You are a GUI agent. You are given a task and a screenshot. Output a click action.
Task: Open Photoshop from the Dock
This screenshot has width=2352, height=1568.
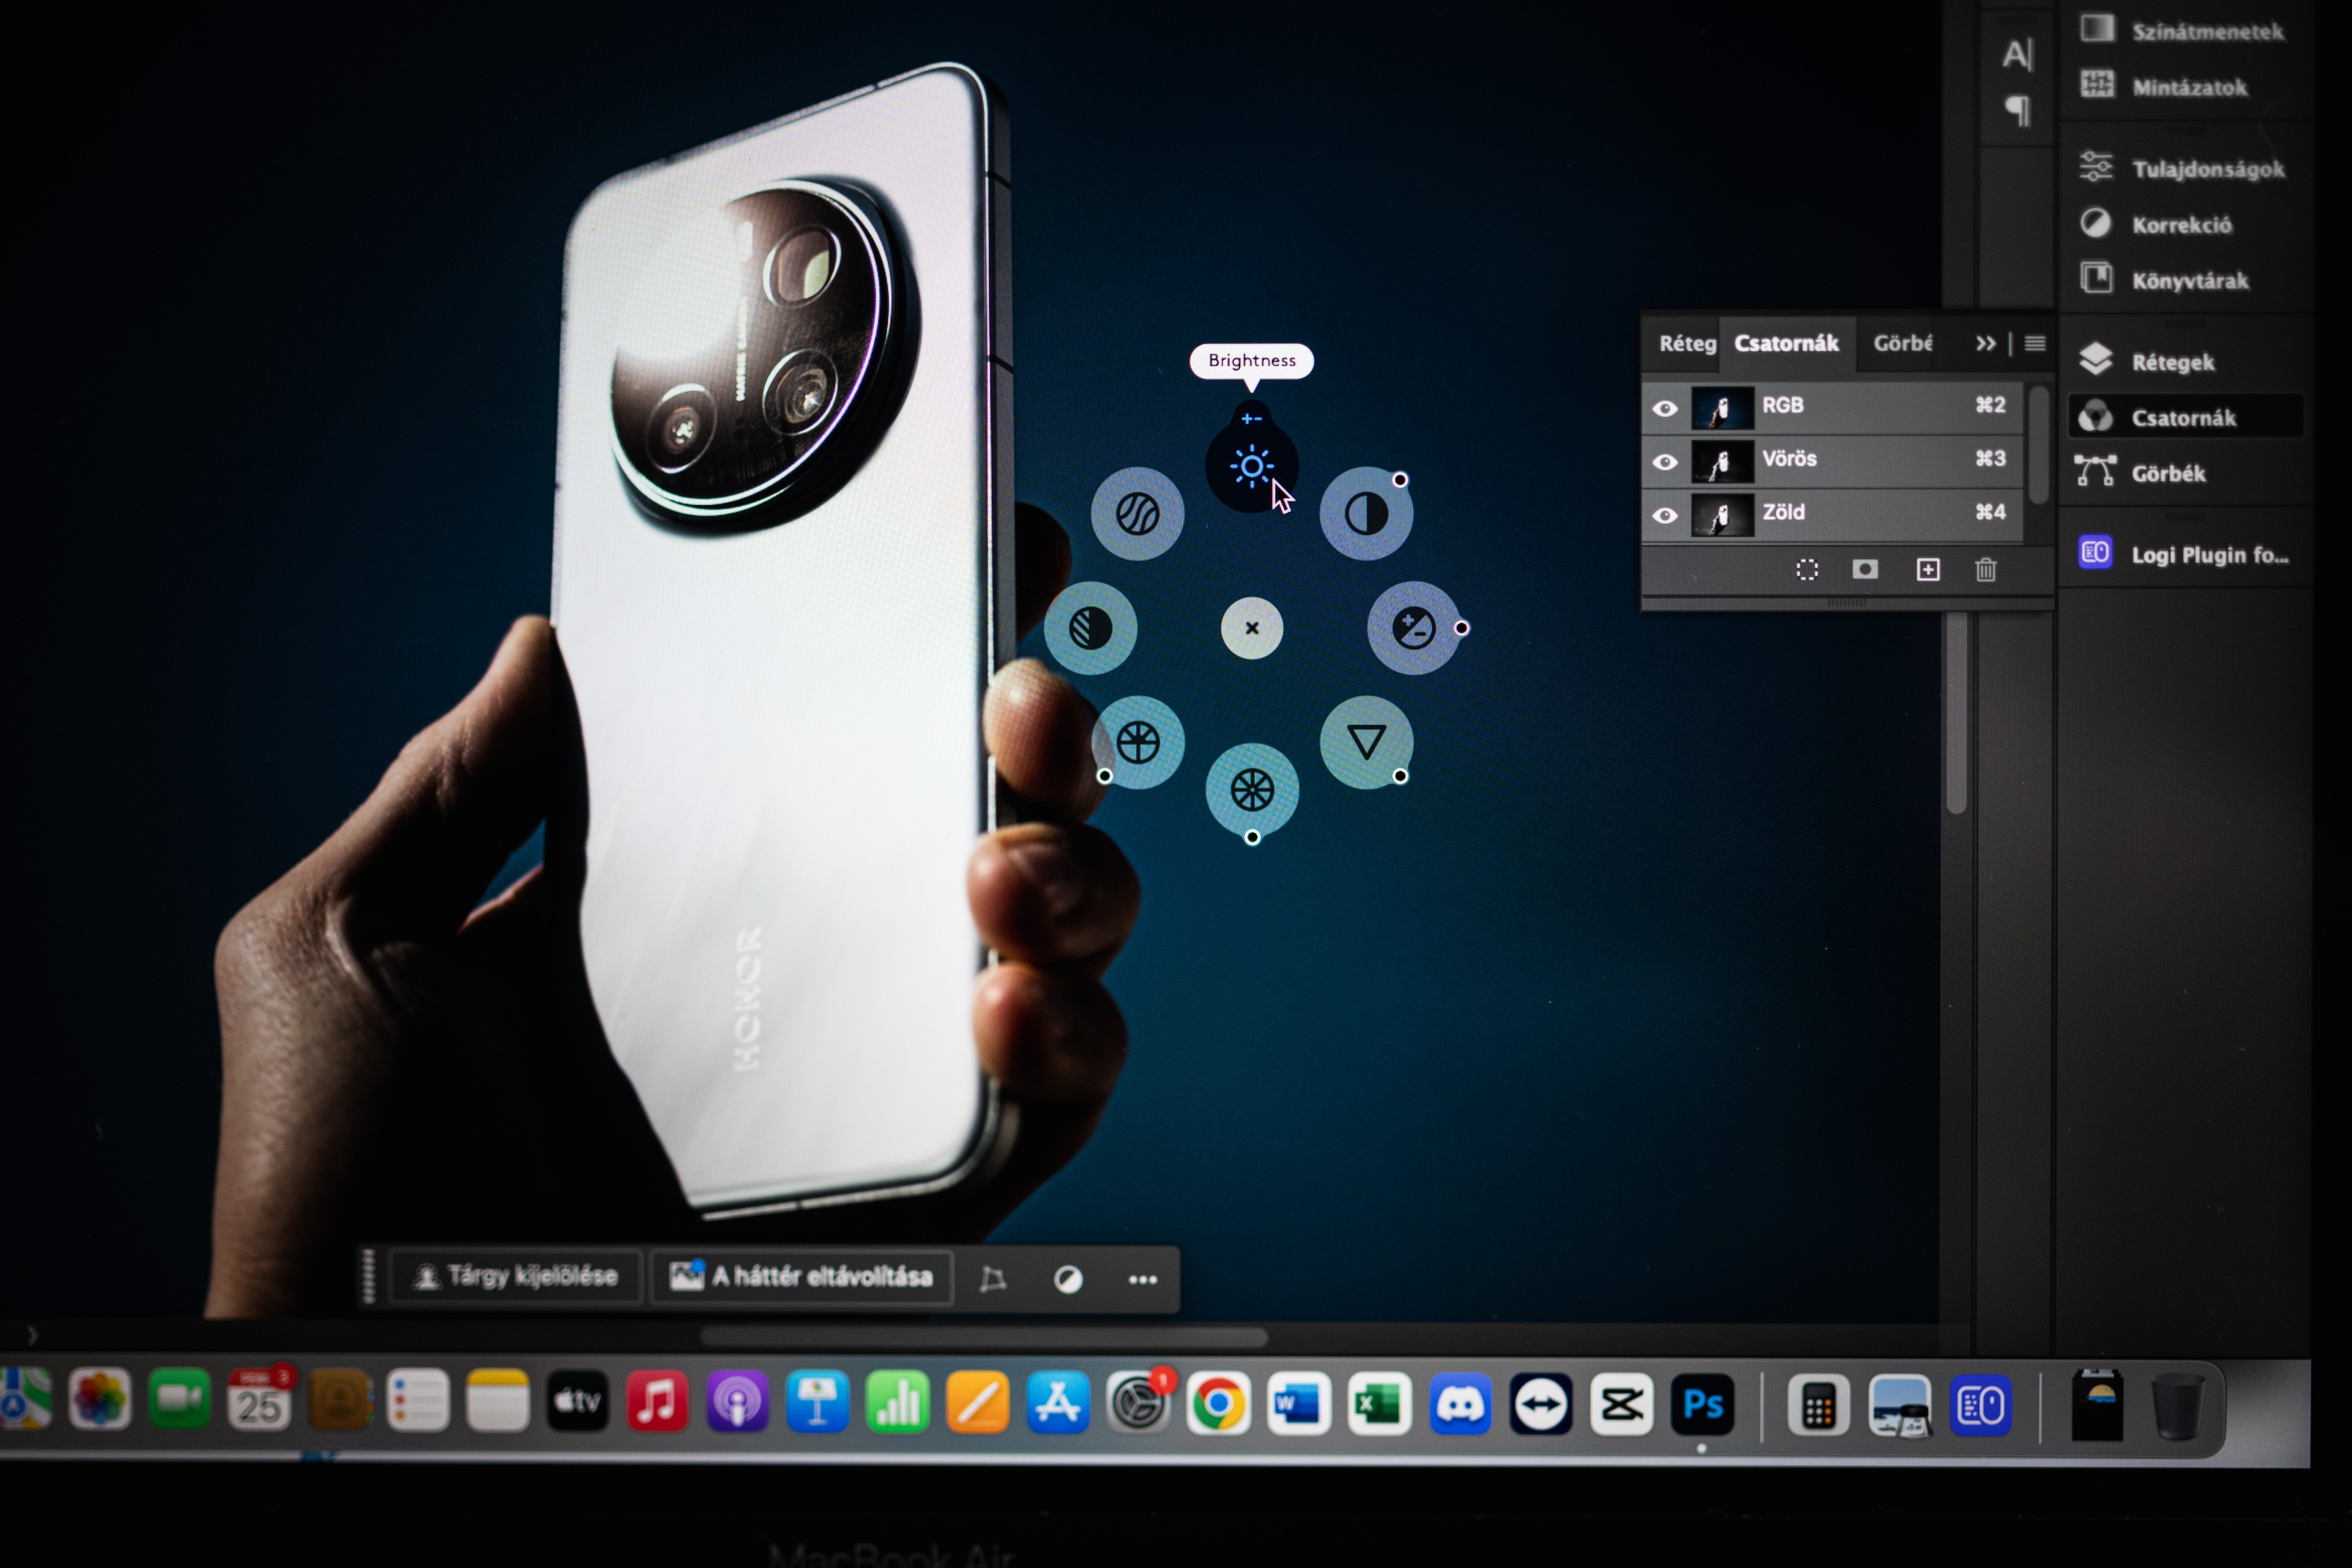(x=1702, y=1404)
